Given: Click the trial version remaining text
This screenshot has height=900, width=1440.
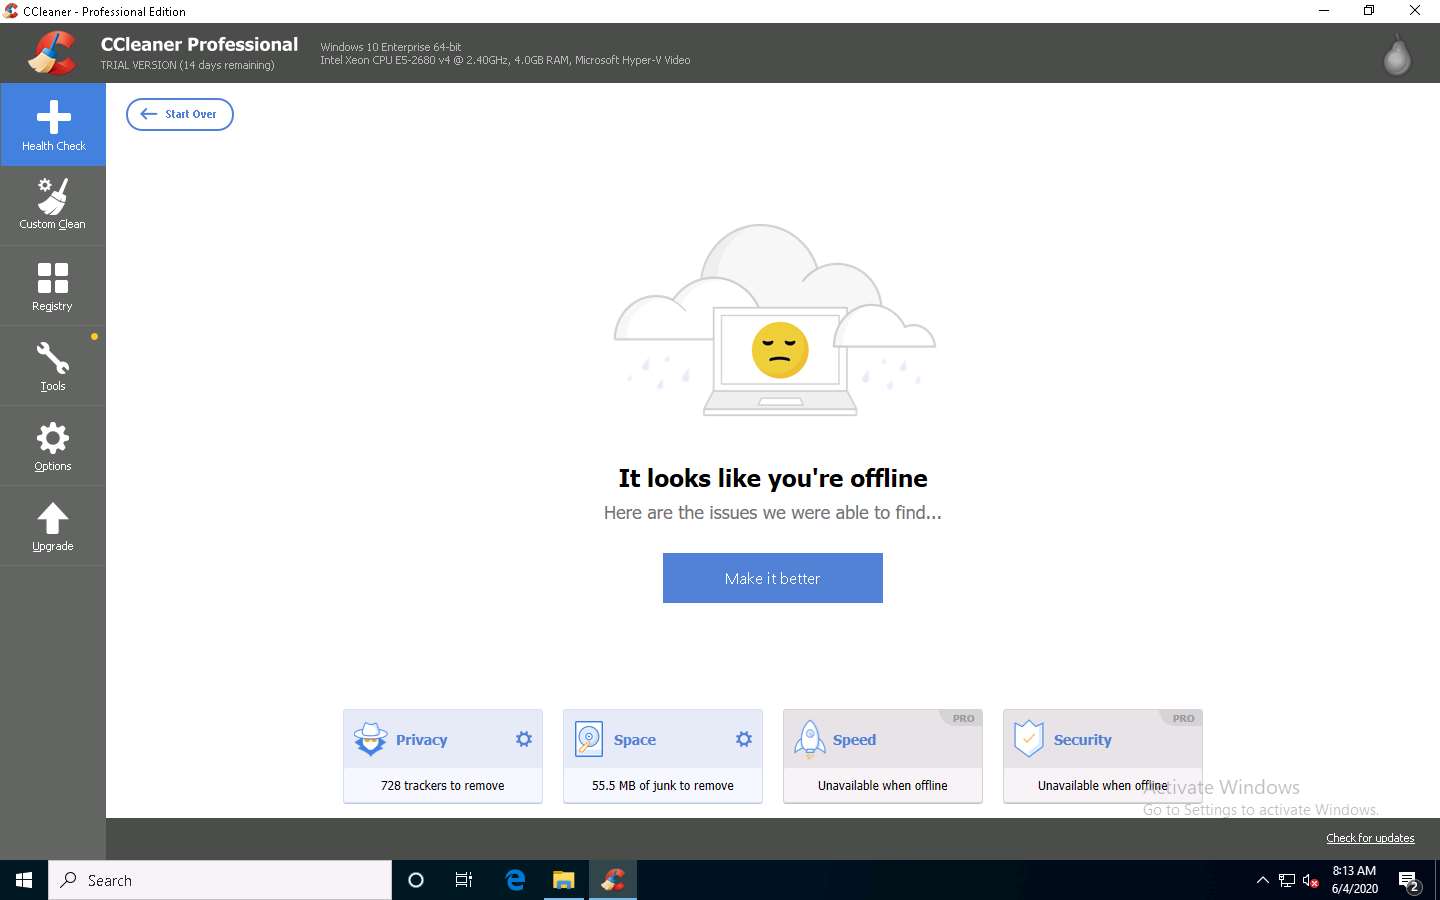Looking at the screenshot, I should [187, 65].
